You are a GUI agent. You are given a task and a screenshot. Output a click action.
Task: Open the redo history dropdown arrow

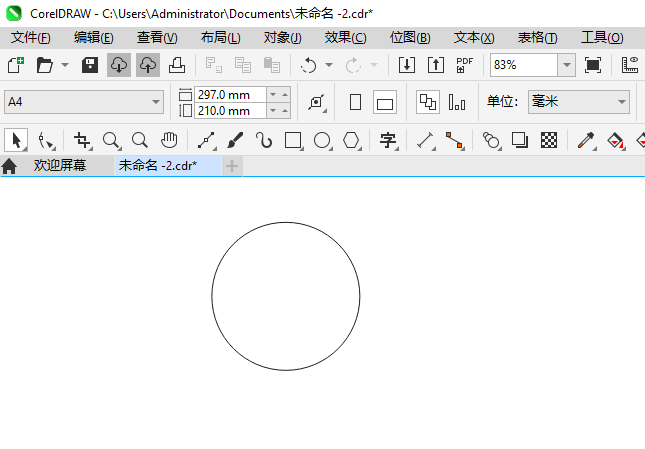click(x=374, y=65)
